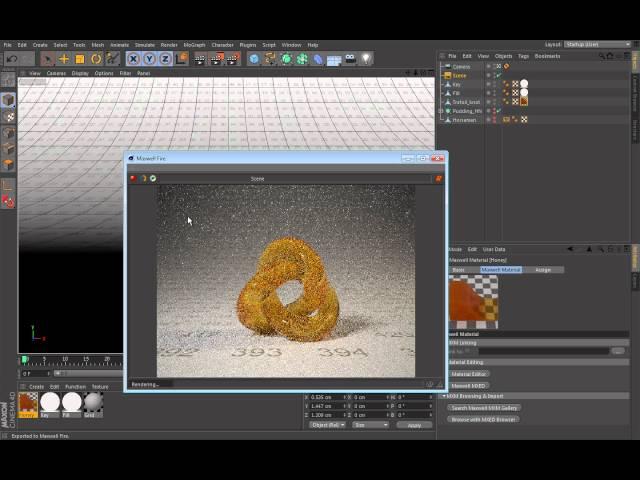This screenshot has width=640, height=480.
Task: Open the Render menu
Action: click(169, 45)
